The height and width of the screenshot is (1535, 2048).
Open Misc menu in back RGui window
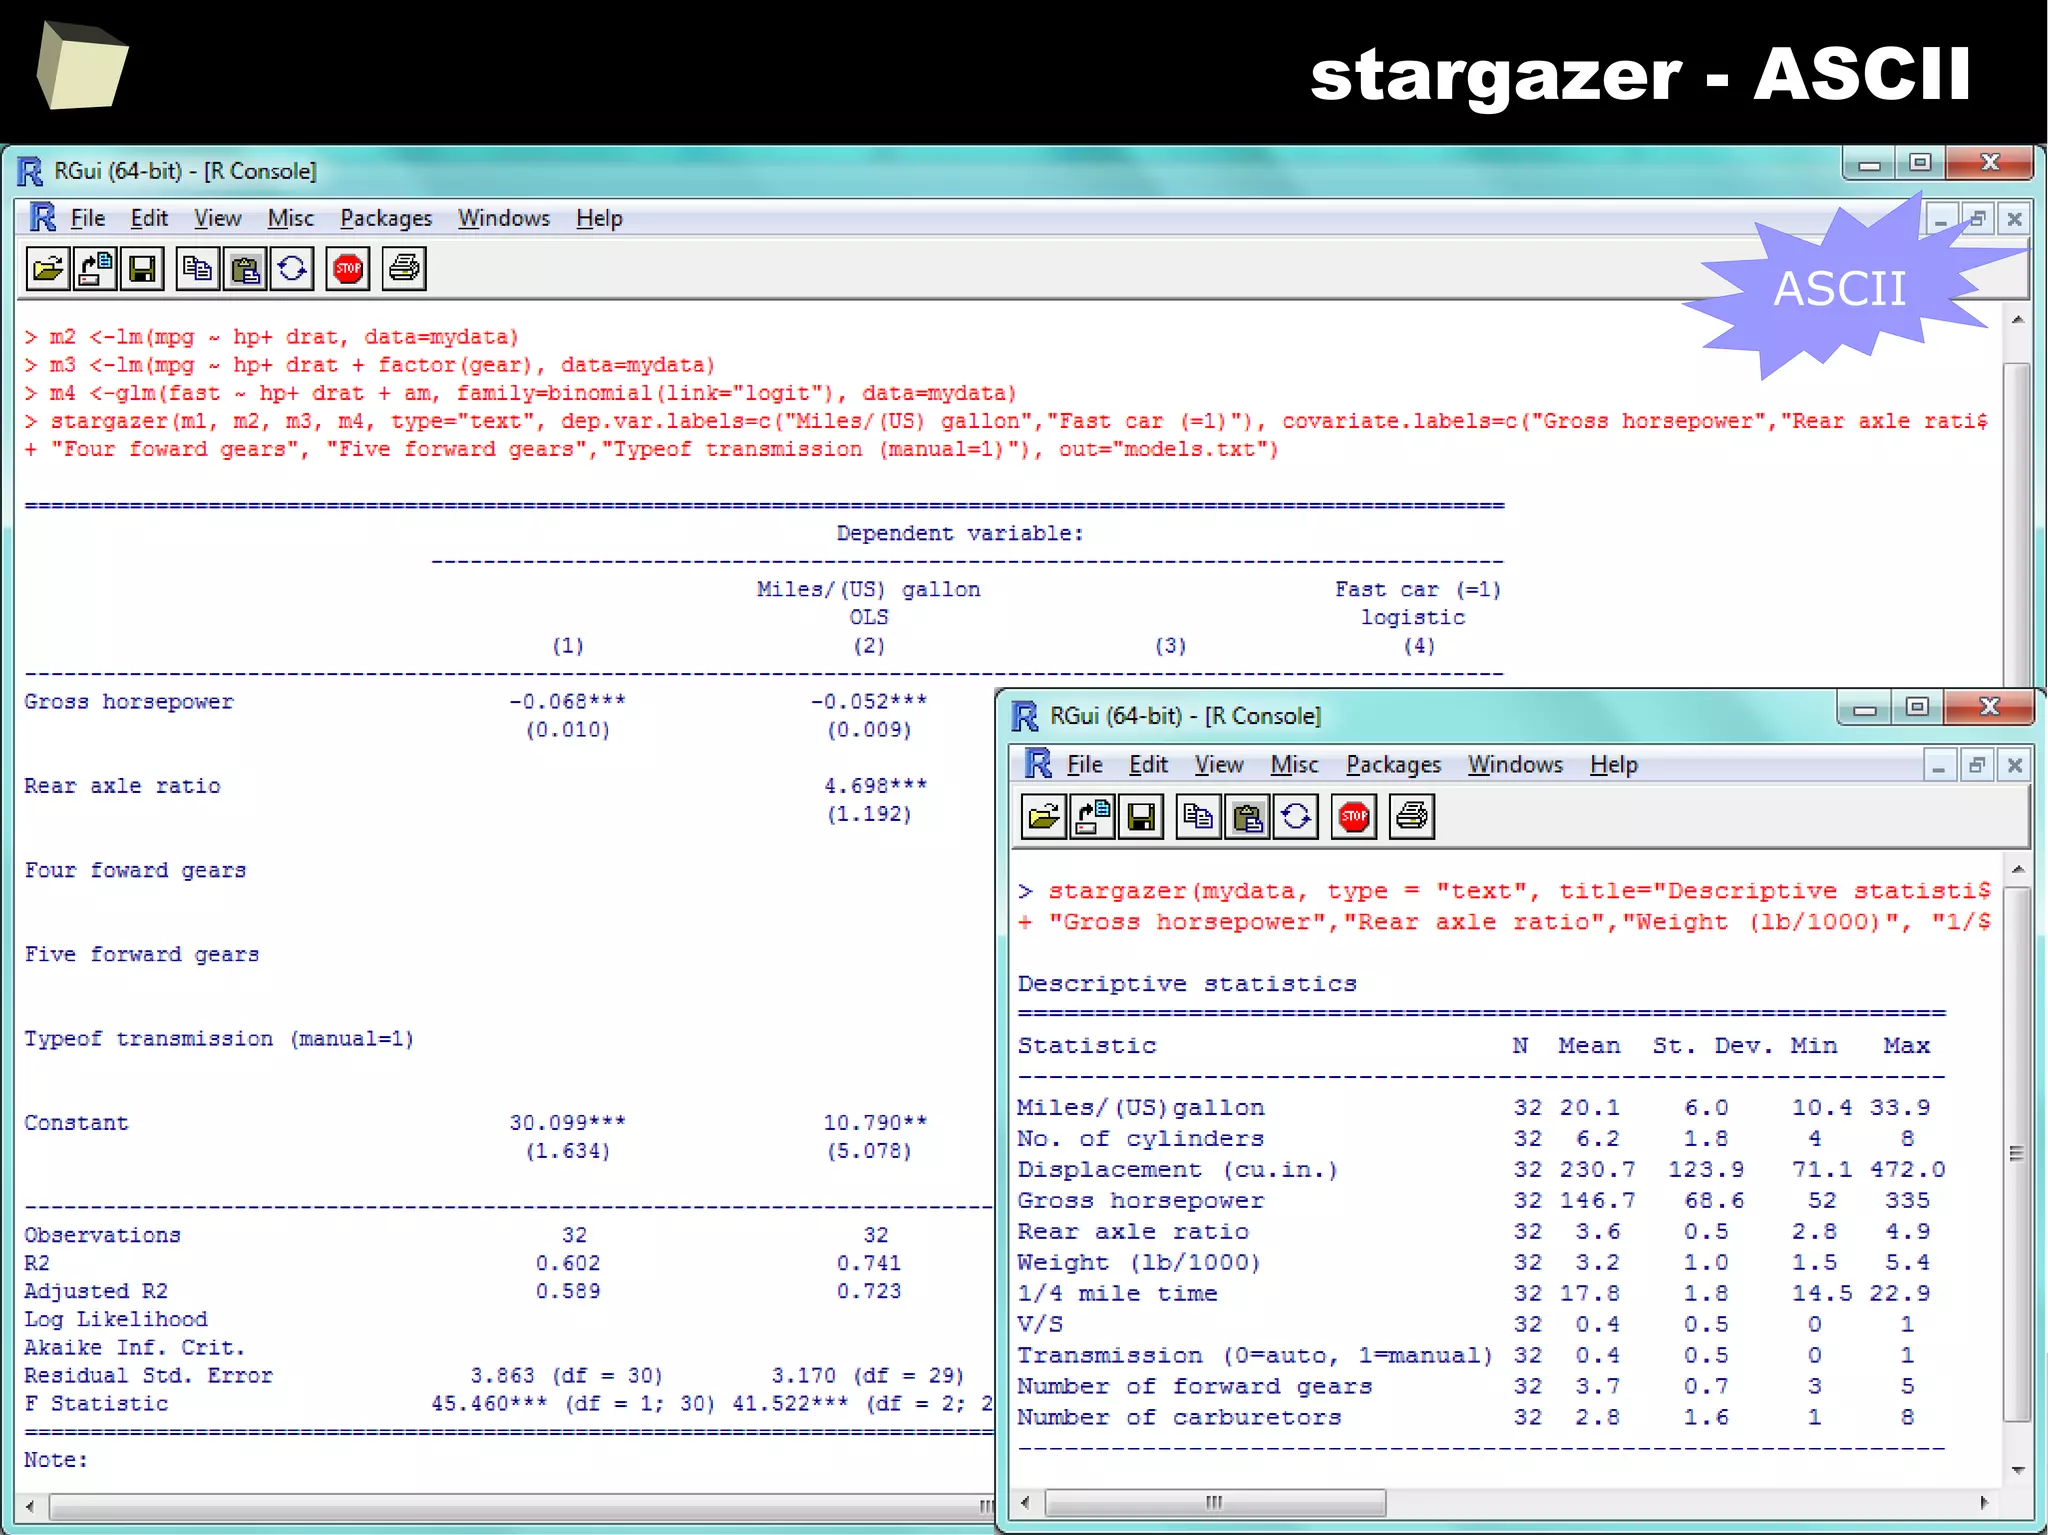pos(291,218)
